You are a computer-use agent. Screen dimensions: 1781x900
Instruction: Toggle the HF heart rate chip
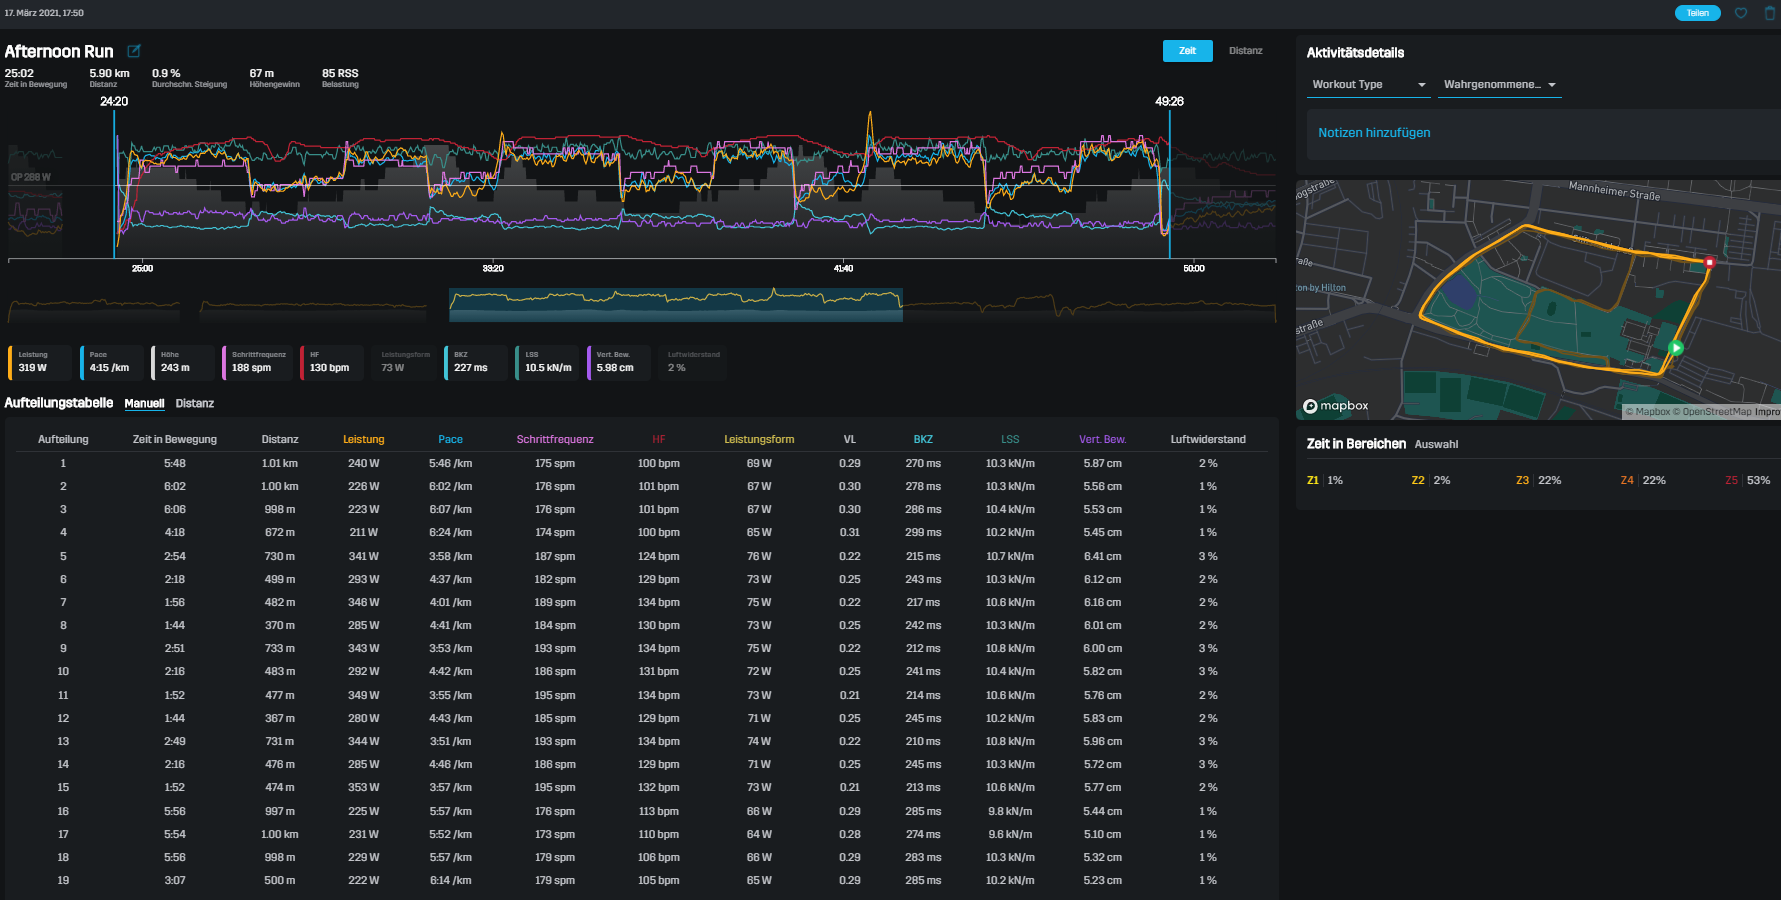tap(330, 362)
